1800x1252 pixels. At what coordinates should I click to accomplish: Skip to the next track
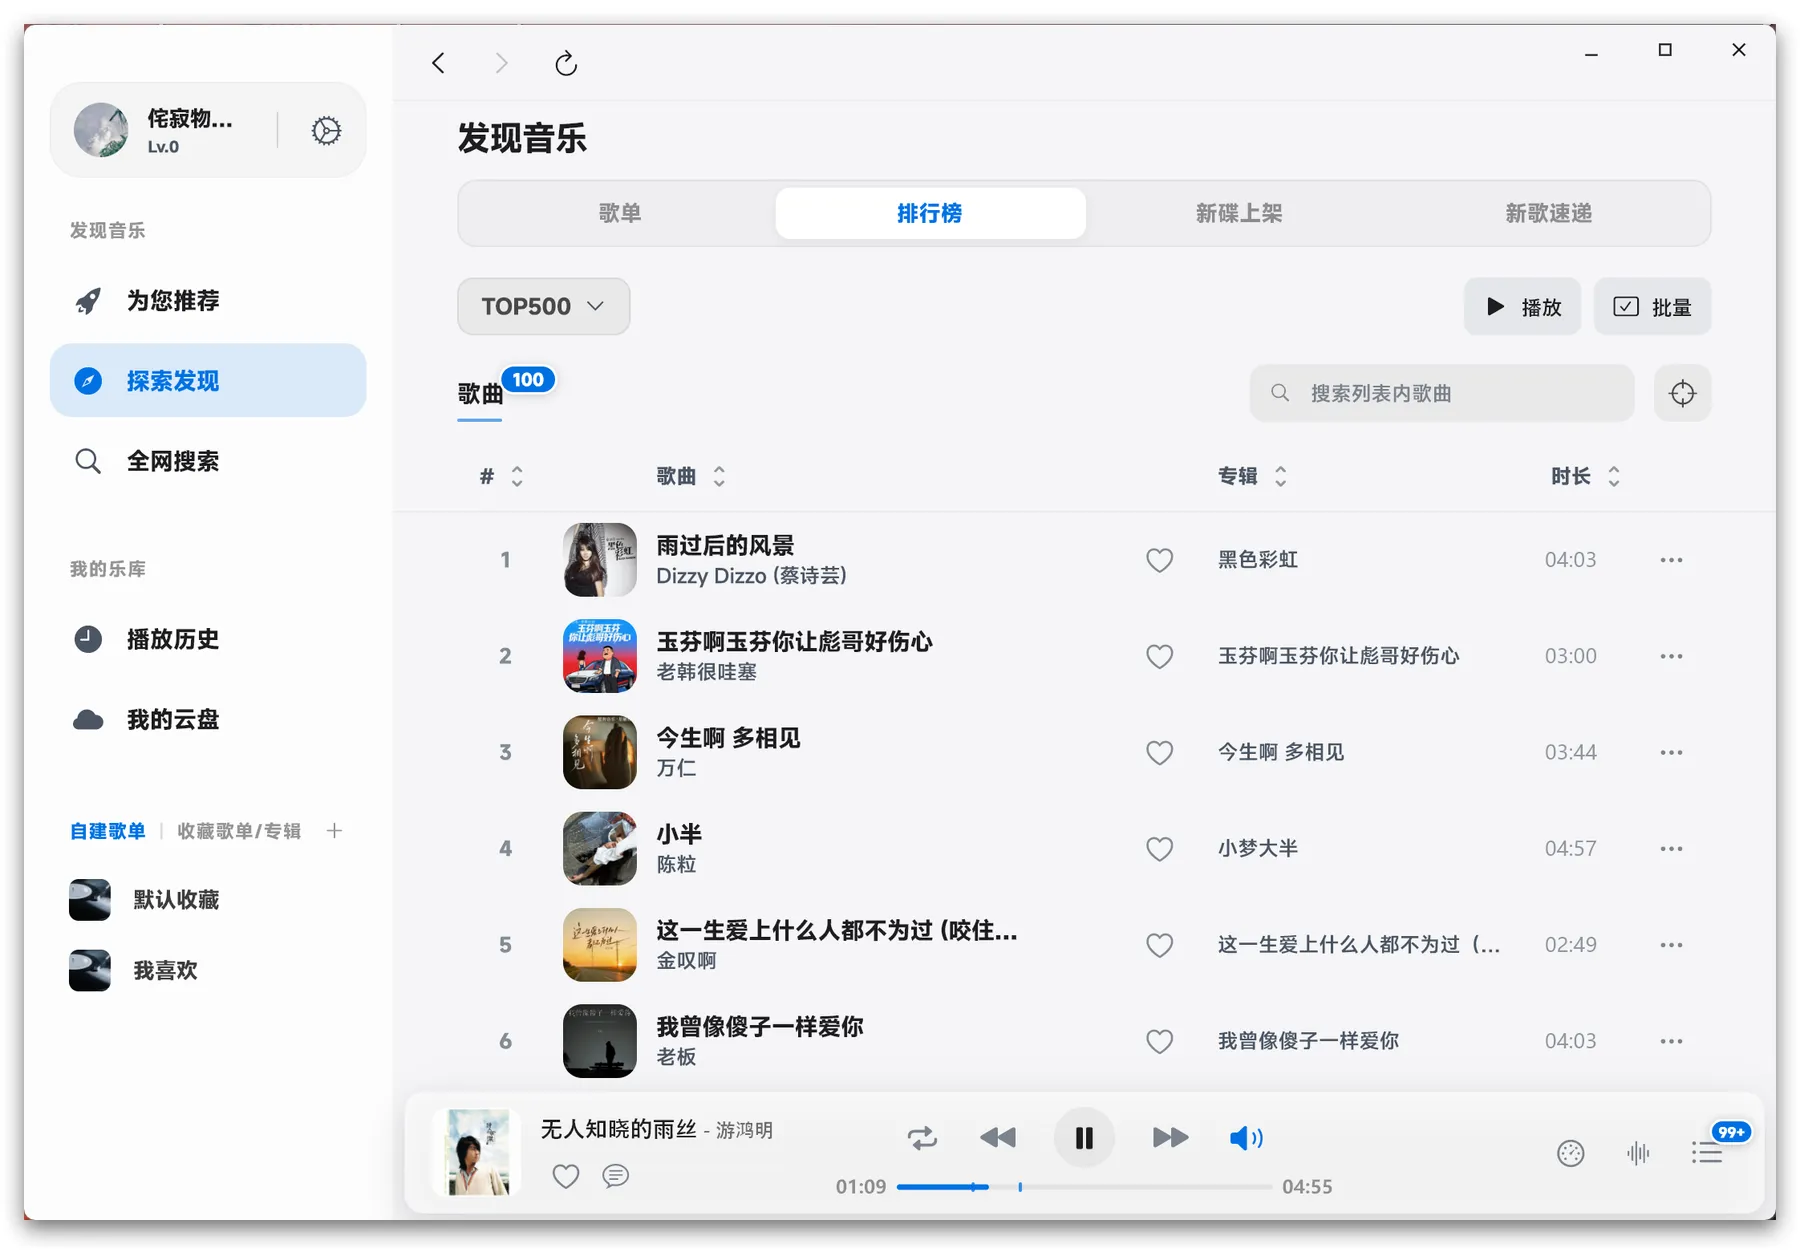pyautogui.click(x=1169, y=1138)
